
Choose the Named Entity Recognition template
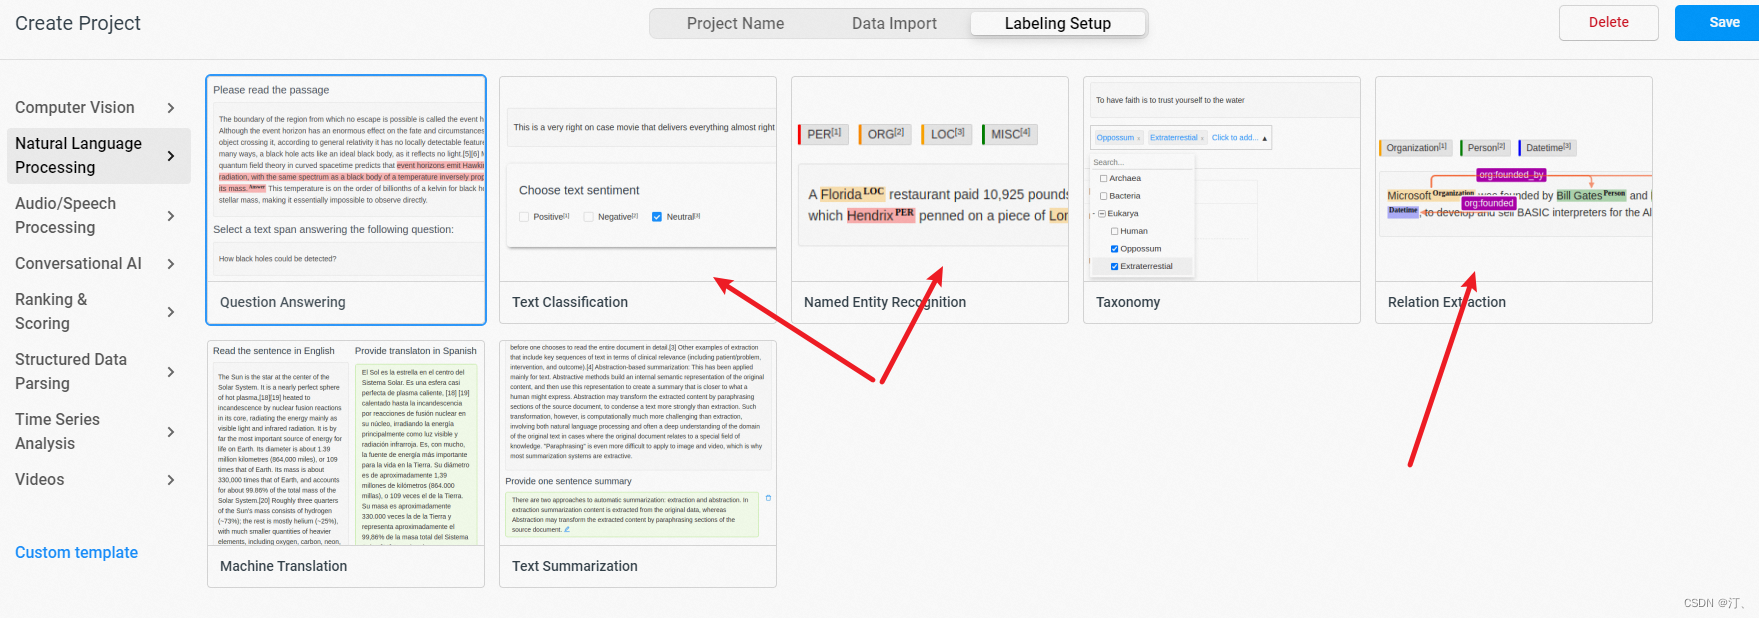(930, 200)
